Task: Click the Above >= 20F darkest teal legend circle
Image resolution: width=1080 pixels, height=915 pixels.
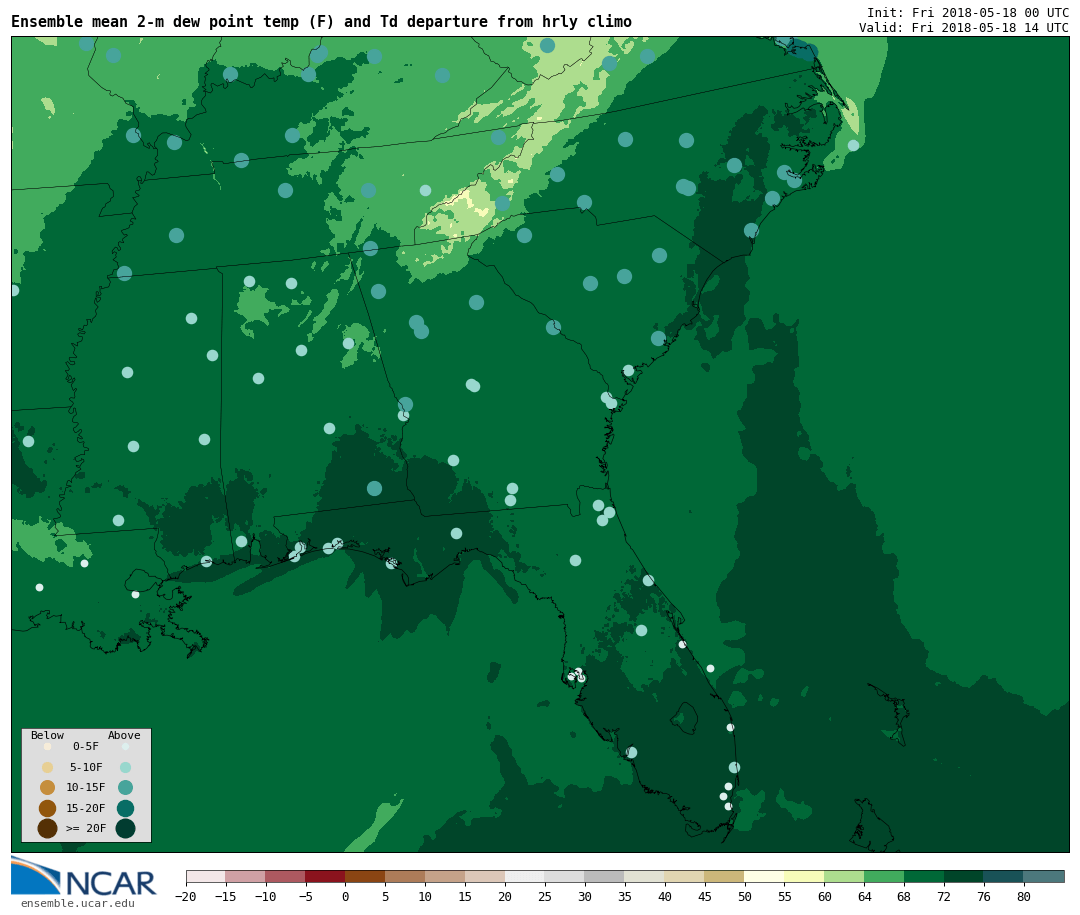Action: pyautogui.click(x=125, y=828)
